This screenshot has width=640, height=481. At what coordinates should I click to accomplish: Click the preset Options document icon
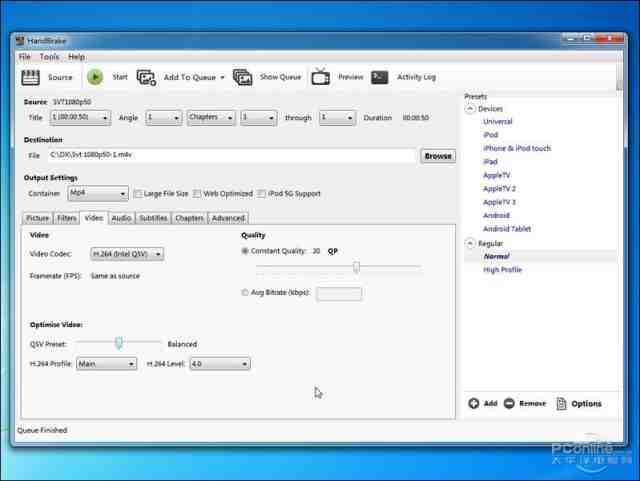(x=562, y=403)
